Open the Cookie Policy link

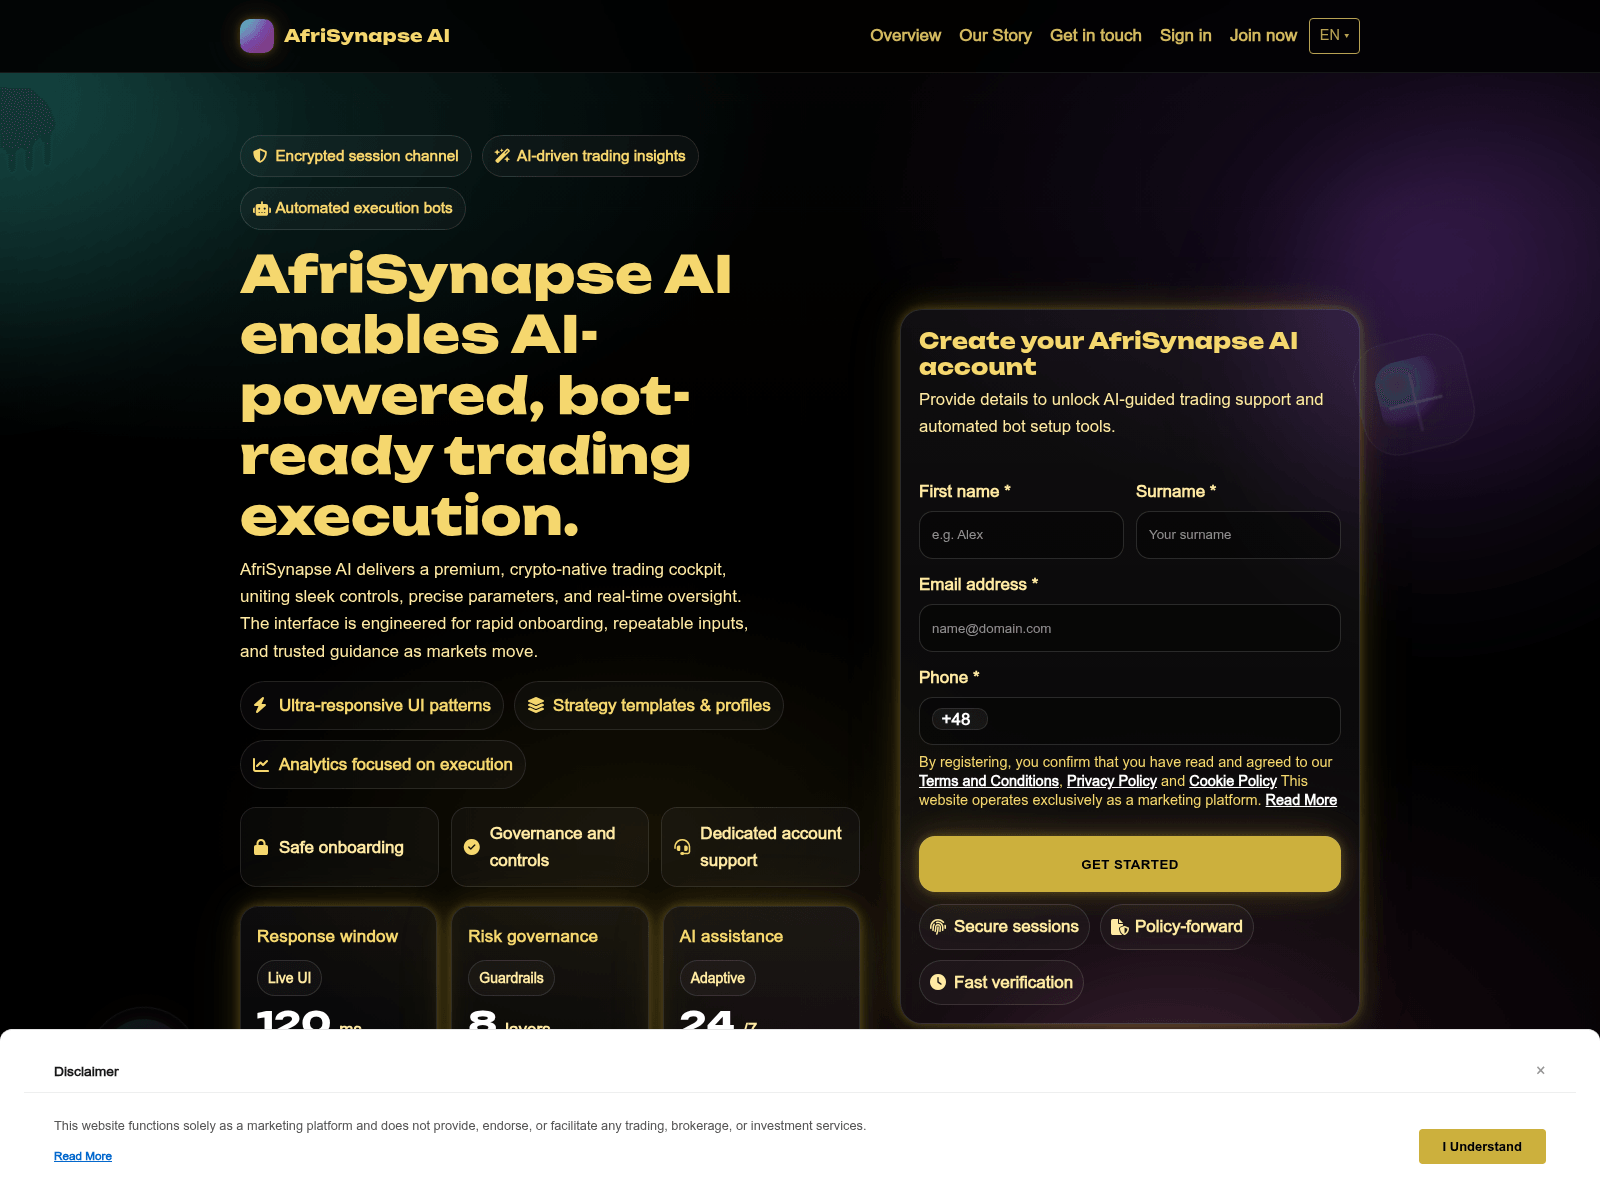click(x=1232, y=781)
